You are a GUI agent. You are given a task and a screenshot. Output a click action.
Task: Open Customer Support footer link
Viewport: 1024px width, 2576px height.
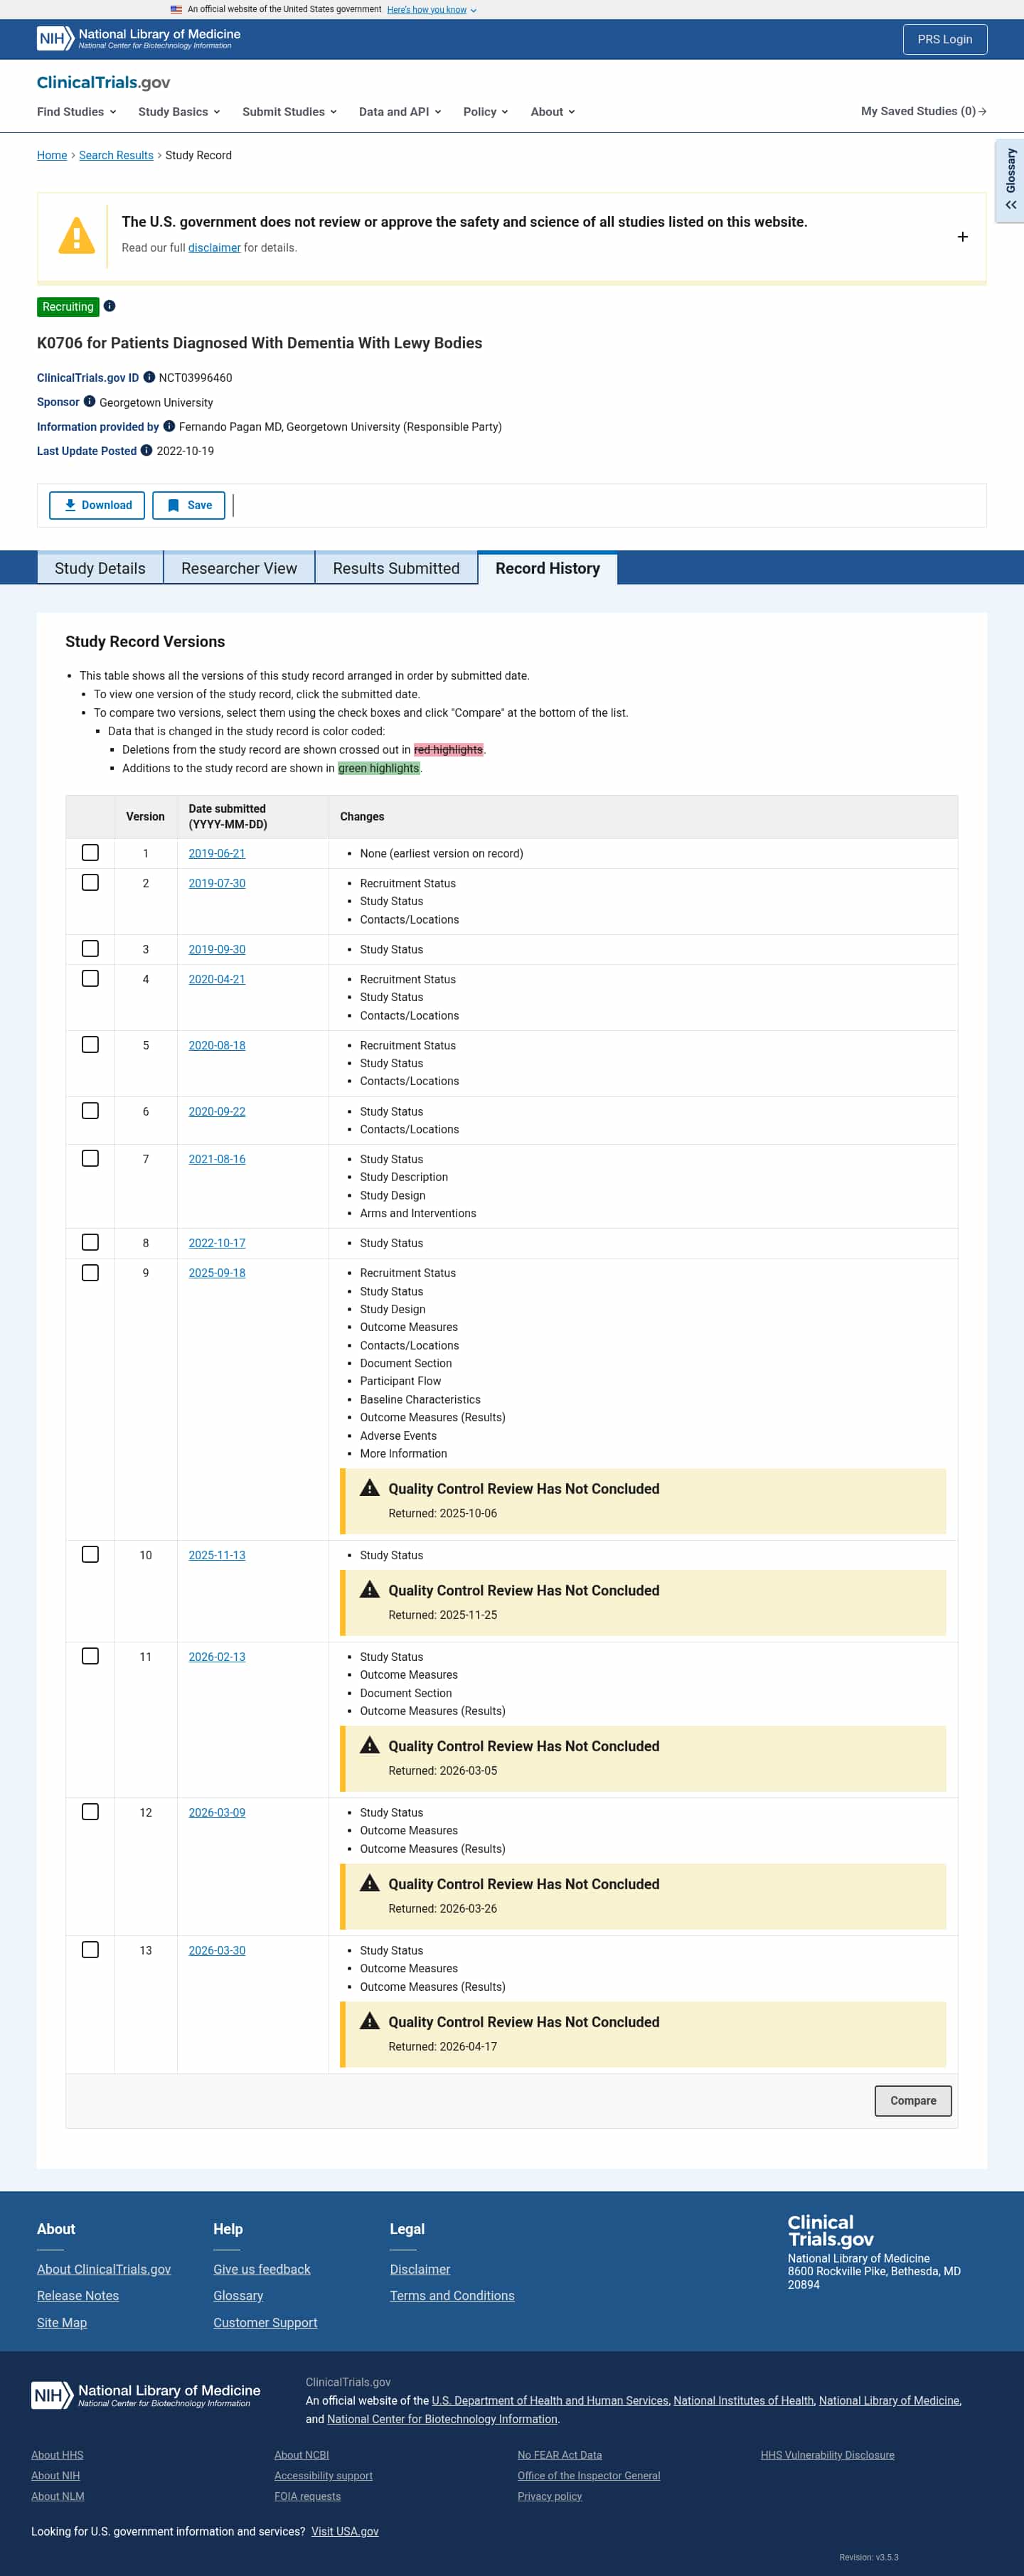(x=265, y=2323)
